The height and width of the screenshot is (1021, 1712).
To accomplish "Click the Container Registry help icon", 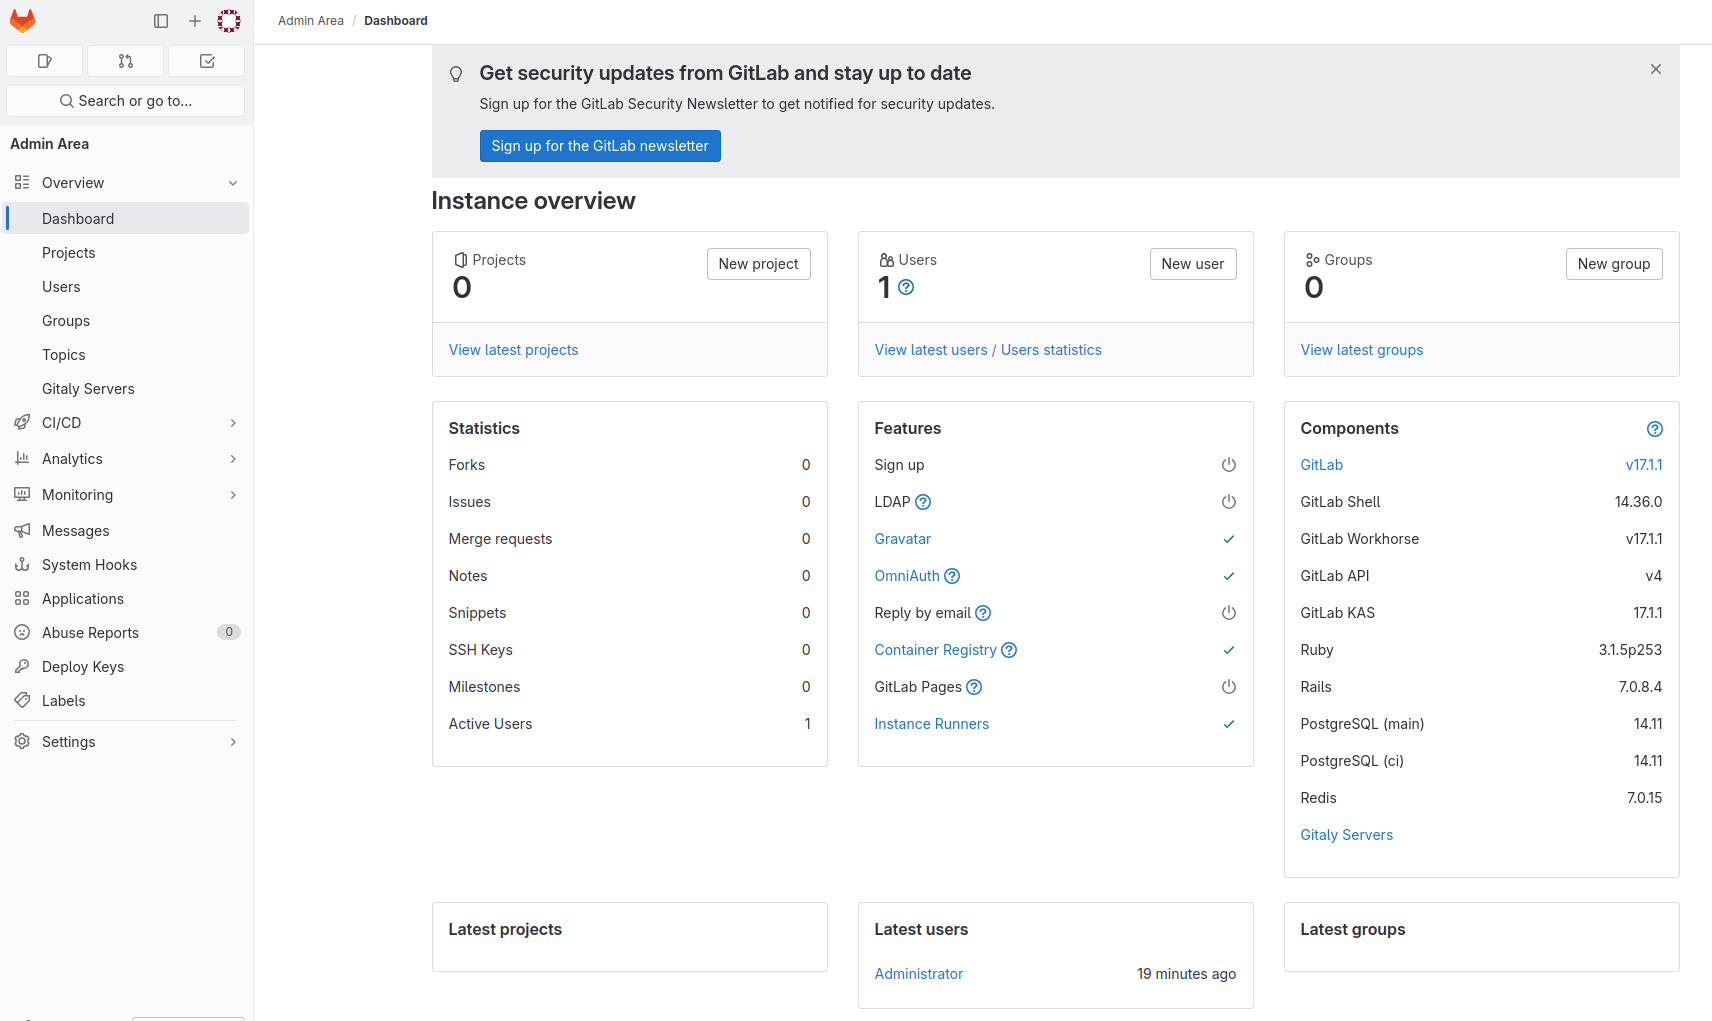I will coord(1009,650).
